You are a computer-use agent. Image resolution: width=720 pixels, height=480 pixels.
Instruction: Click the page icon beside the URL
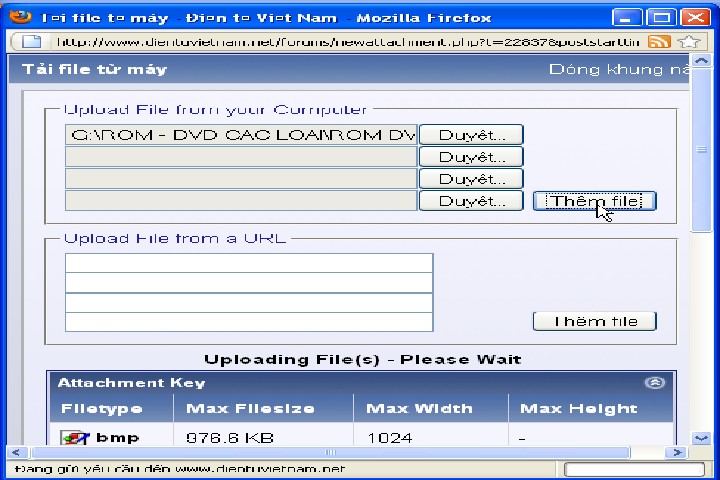point(32,42)
